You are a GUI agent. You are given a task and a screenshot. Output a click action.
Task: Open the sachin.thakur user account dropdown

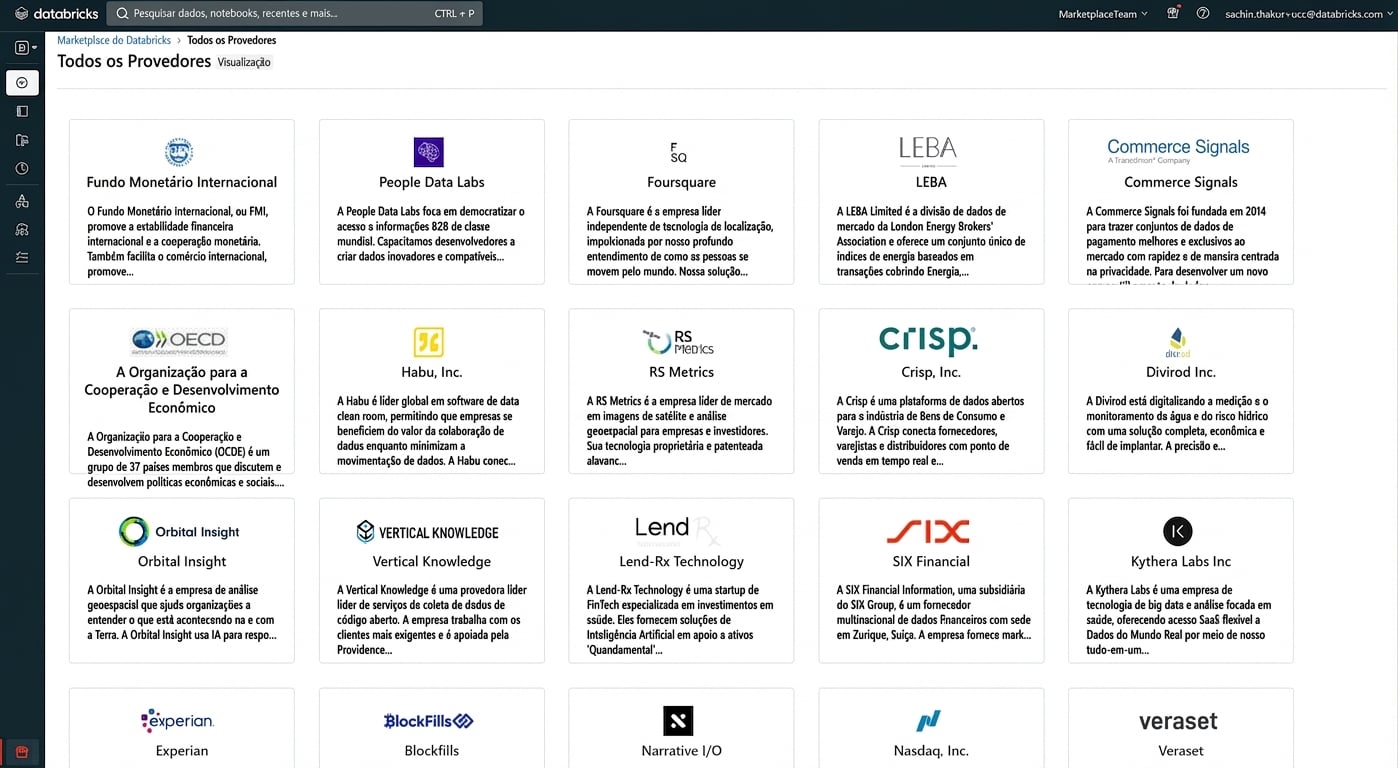pyautogui.click(x=1307, y=14)
